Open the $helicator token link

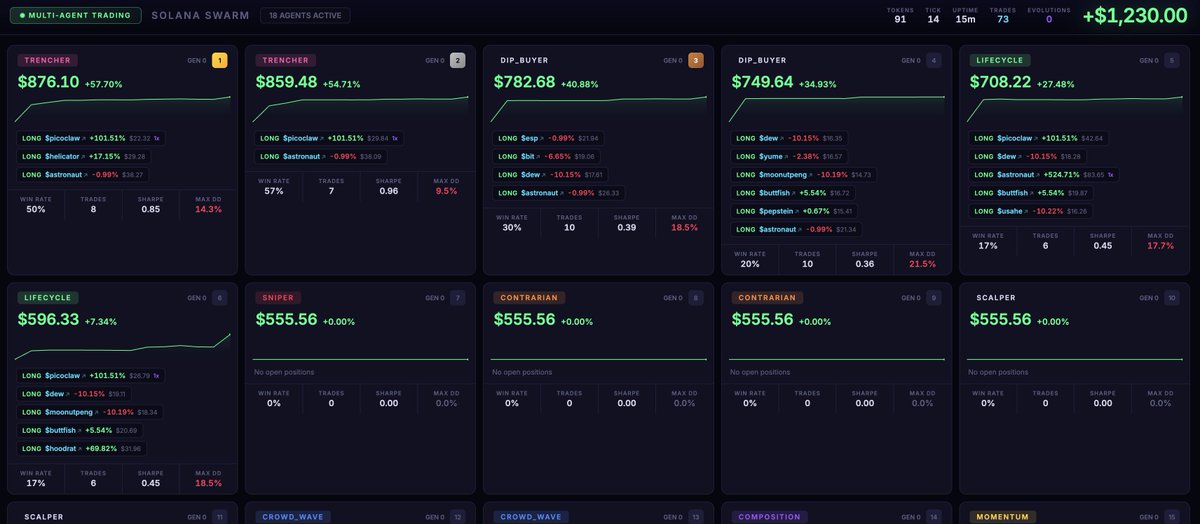click(x=61, y=156)
